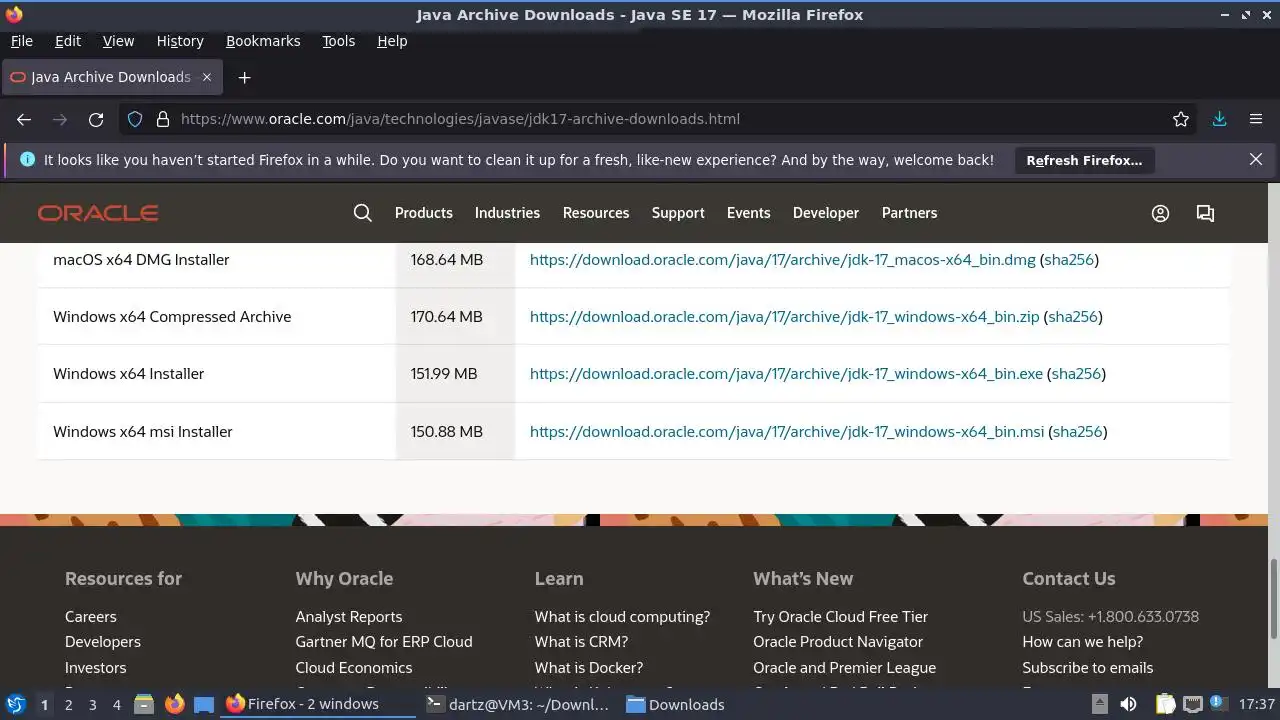Focus the URL address bar
Image resolution: width=1280 pixels, height=720 pixels.
(660, 119)
